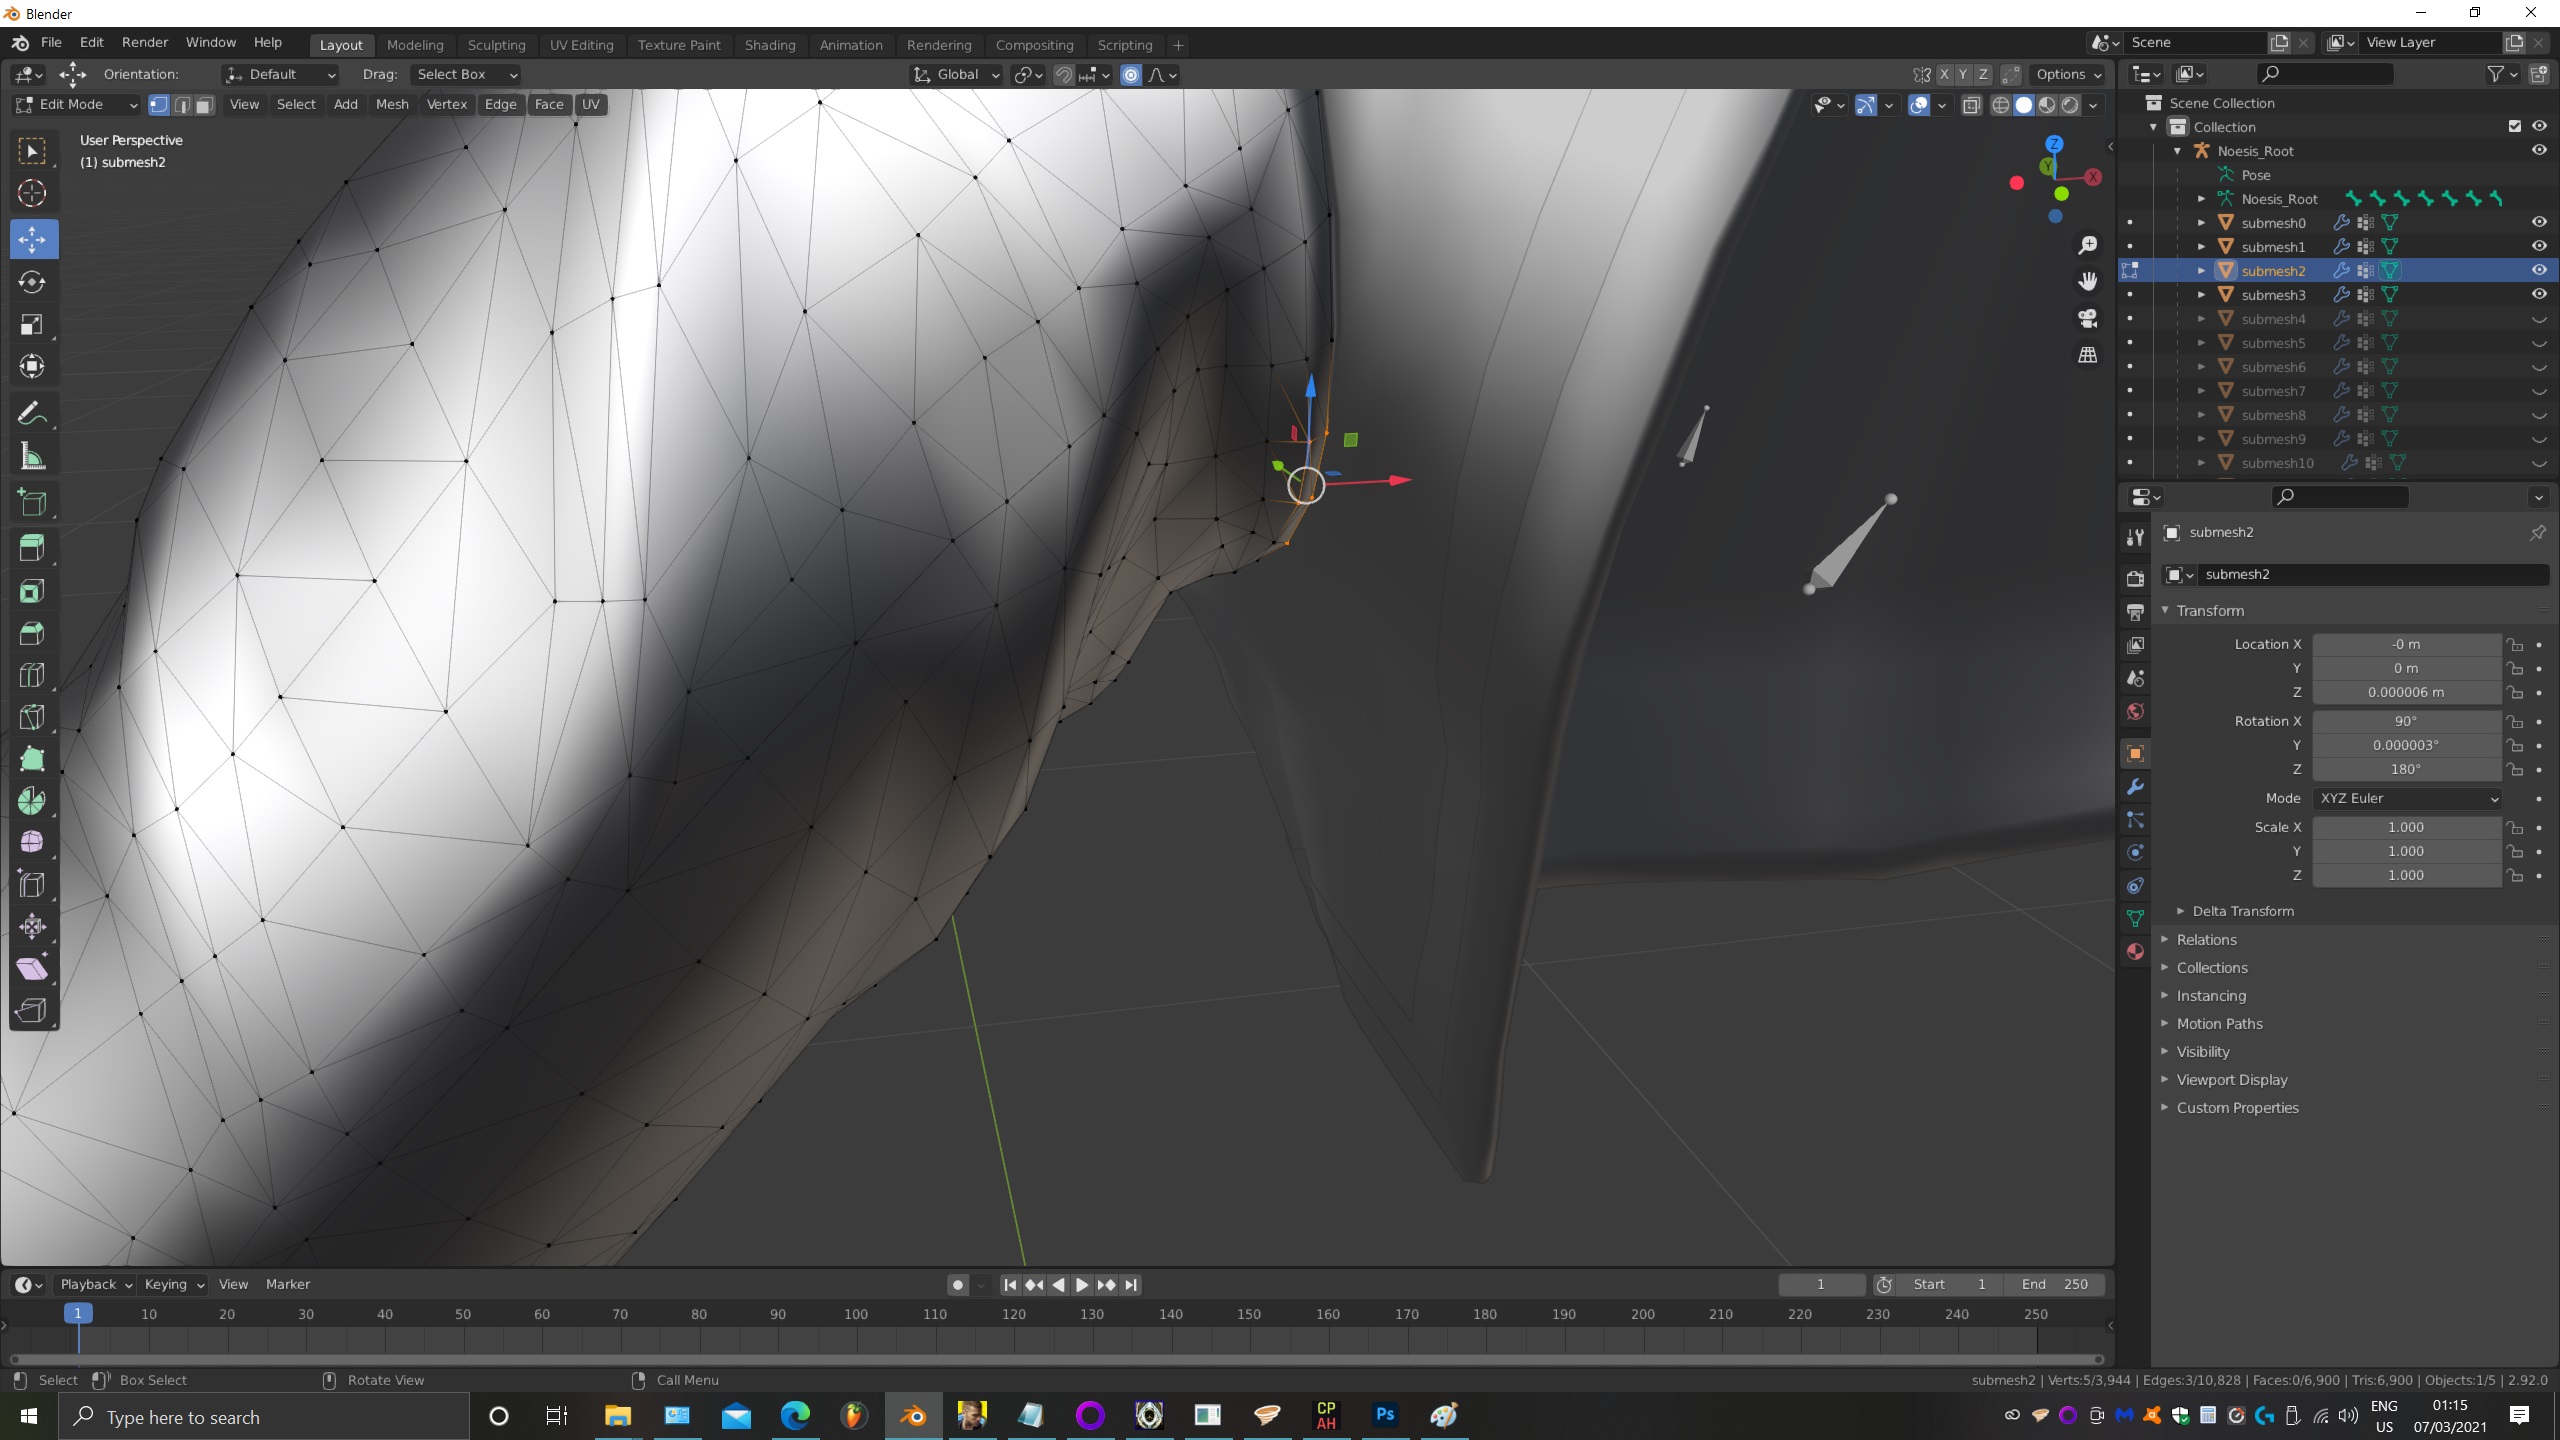Screen dimensions: 2560x1440
Task: Hide submesh1 in viewport
Action: [x=2539, y=246]
